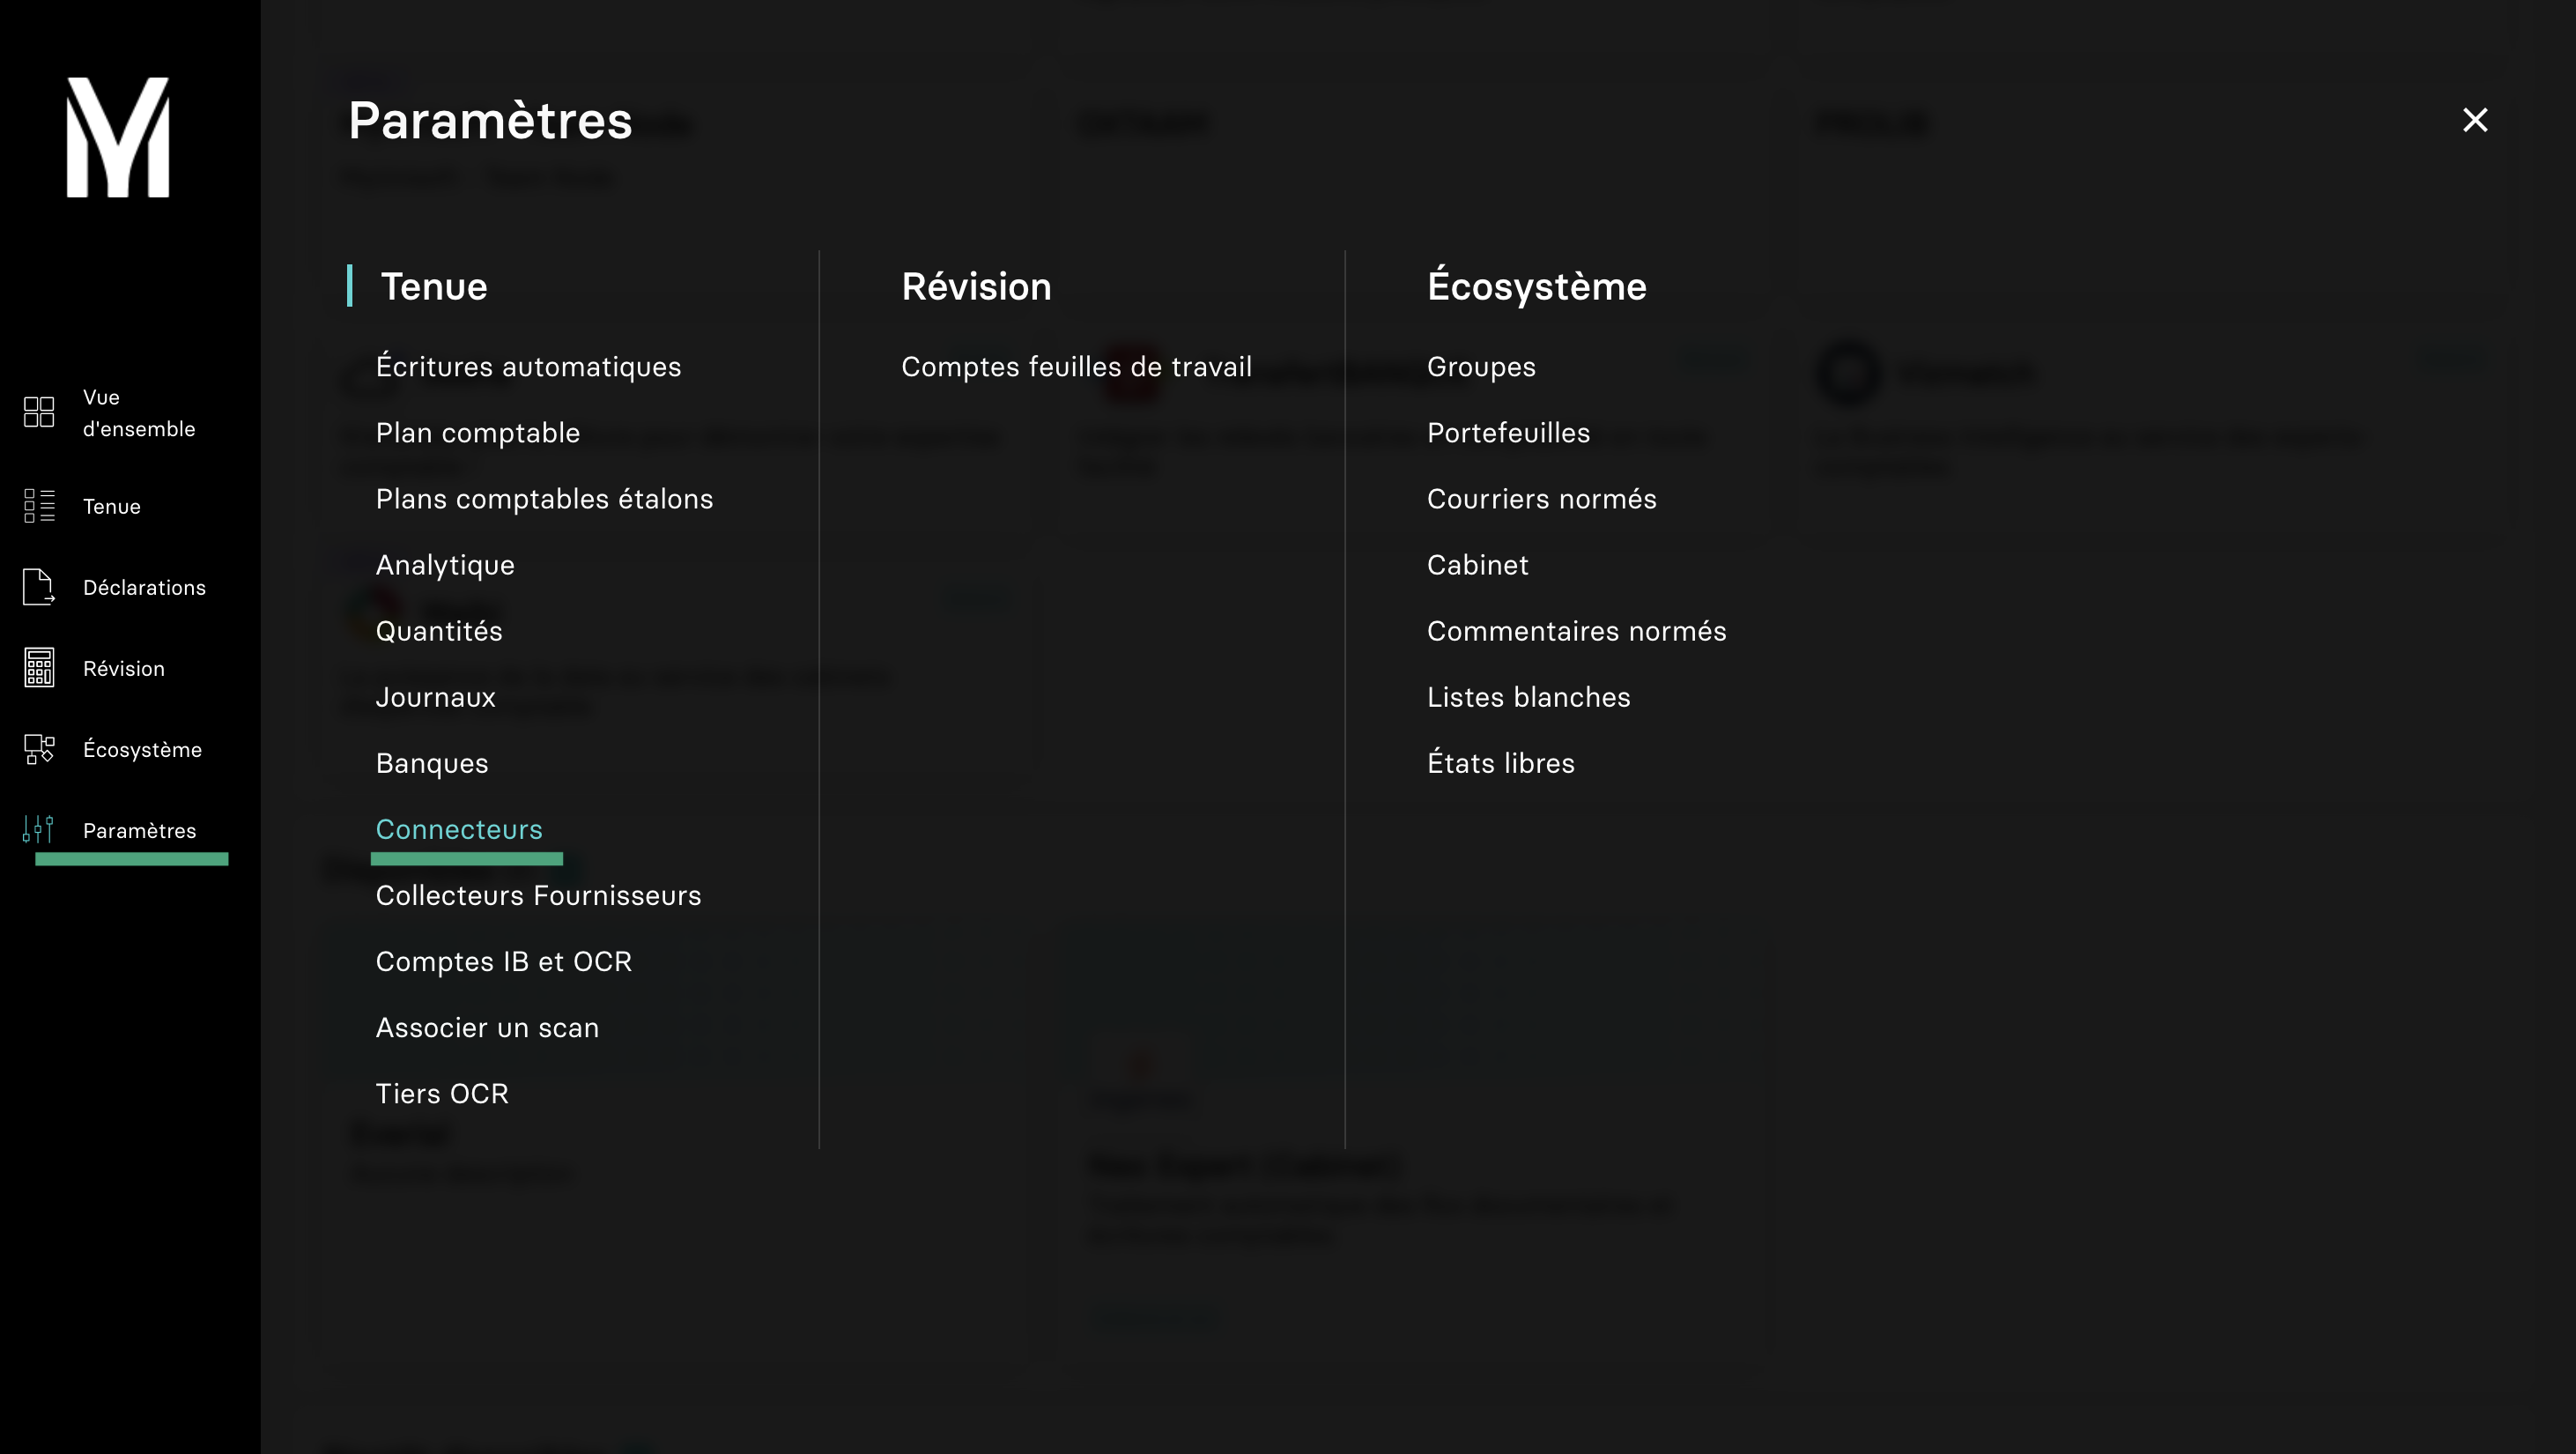
Task: Click the Révision calculator icon
Action: [39, 668]
